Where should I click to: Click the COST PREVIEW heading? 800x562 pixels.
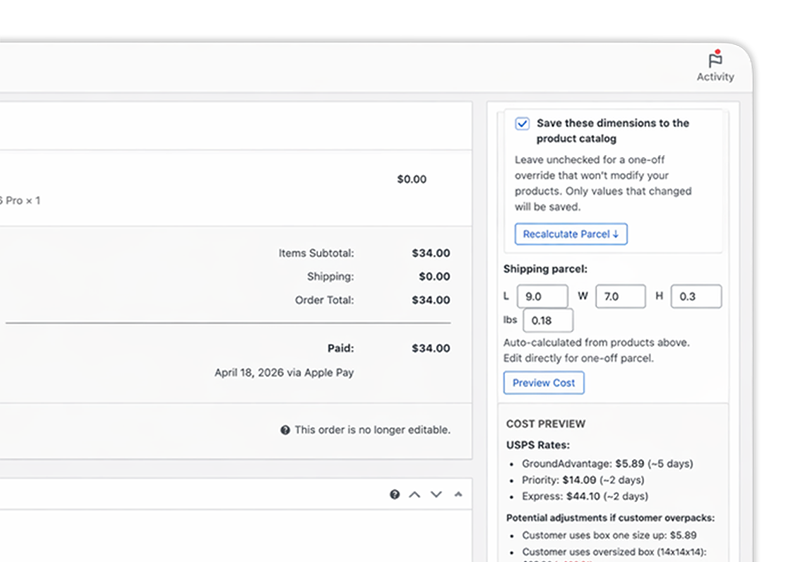point(546,424)
